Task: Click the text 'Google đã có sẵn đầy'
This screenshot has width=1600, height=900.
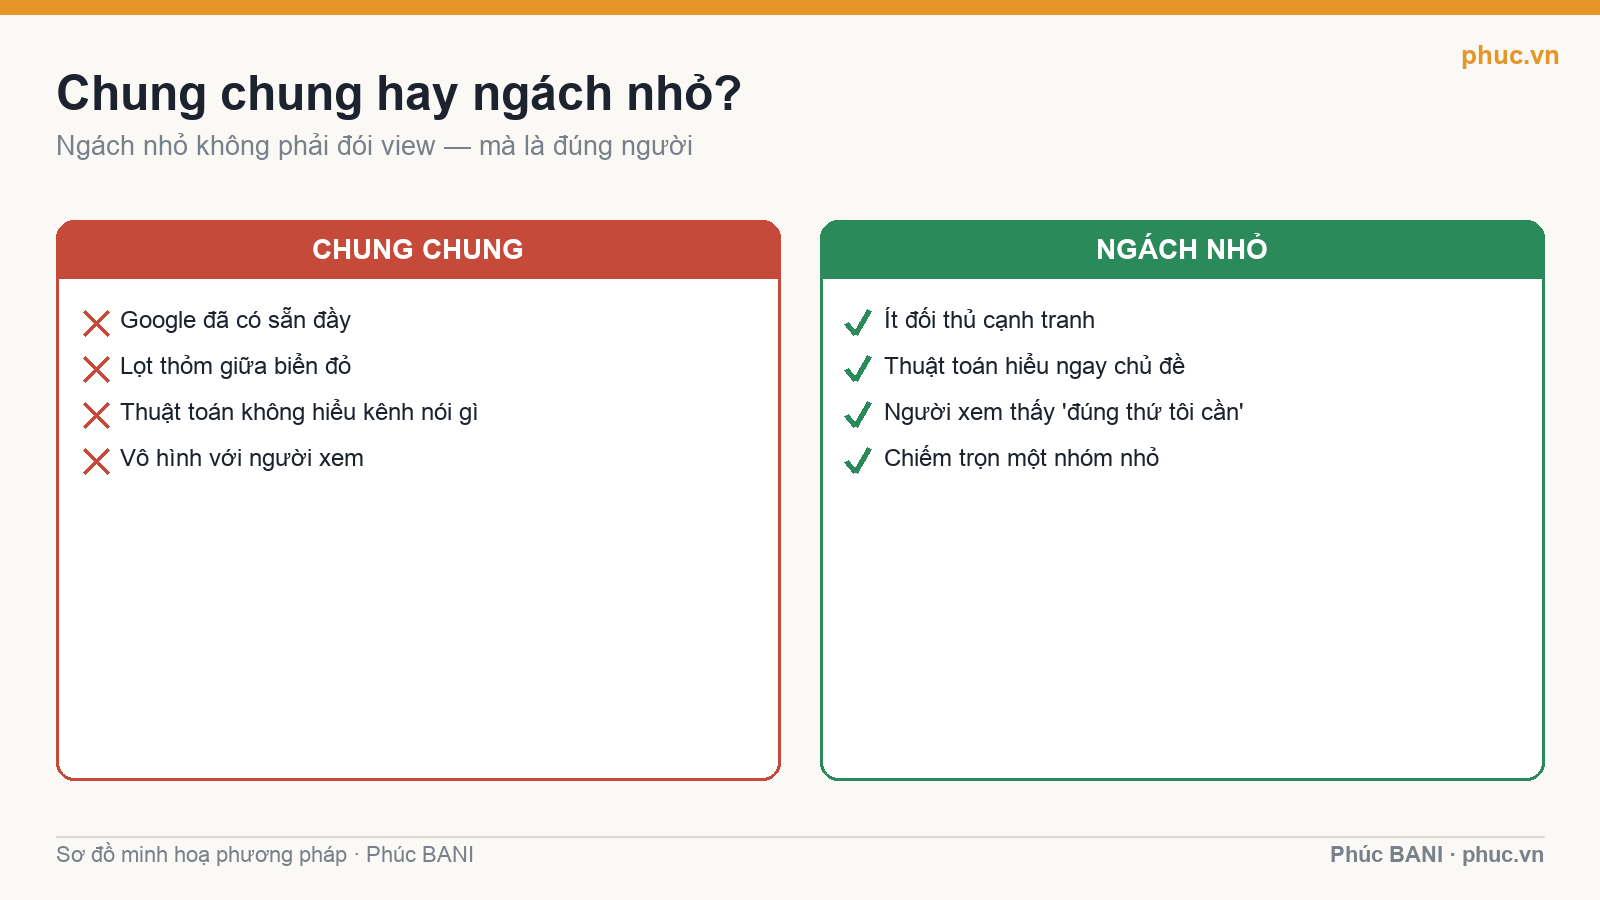Action: click(x=235, y=320)
